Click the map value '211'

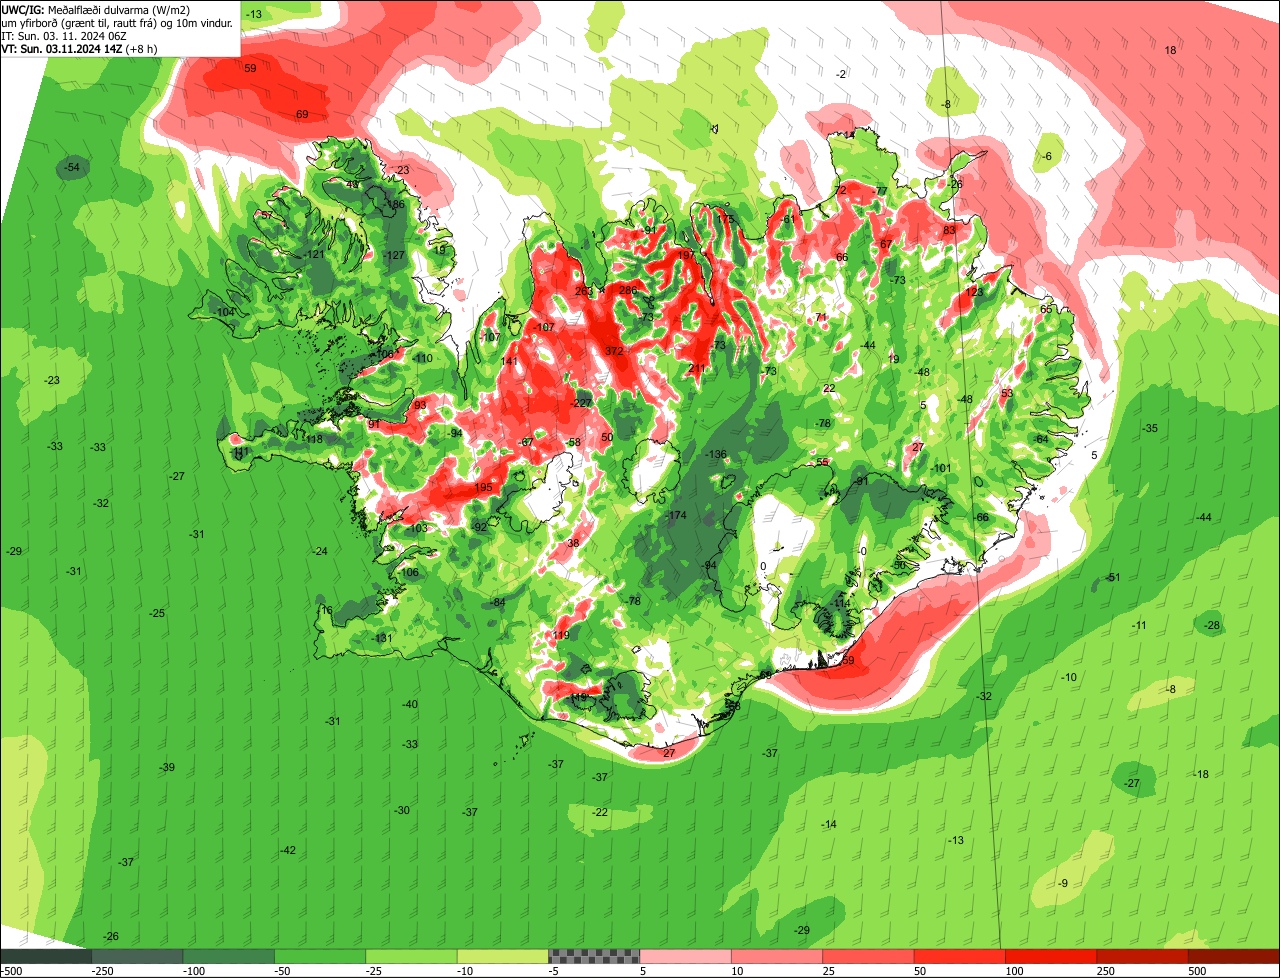pos(697,369)
